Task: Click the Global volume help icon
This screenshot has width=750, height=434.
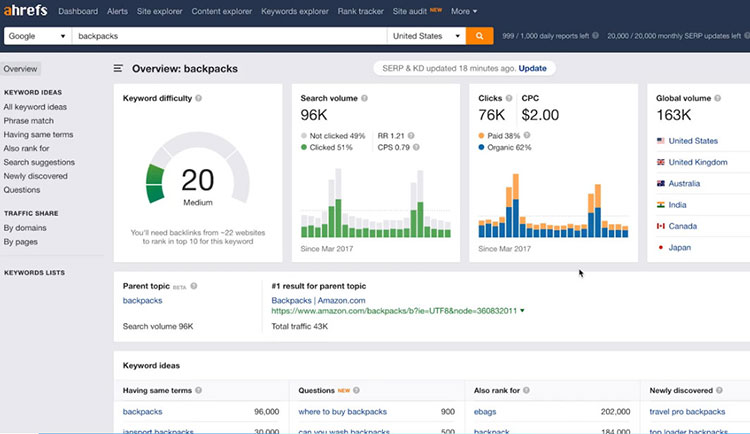Action: coord(720,99)
